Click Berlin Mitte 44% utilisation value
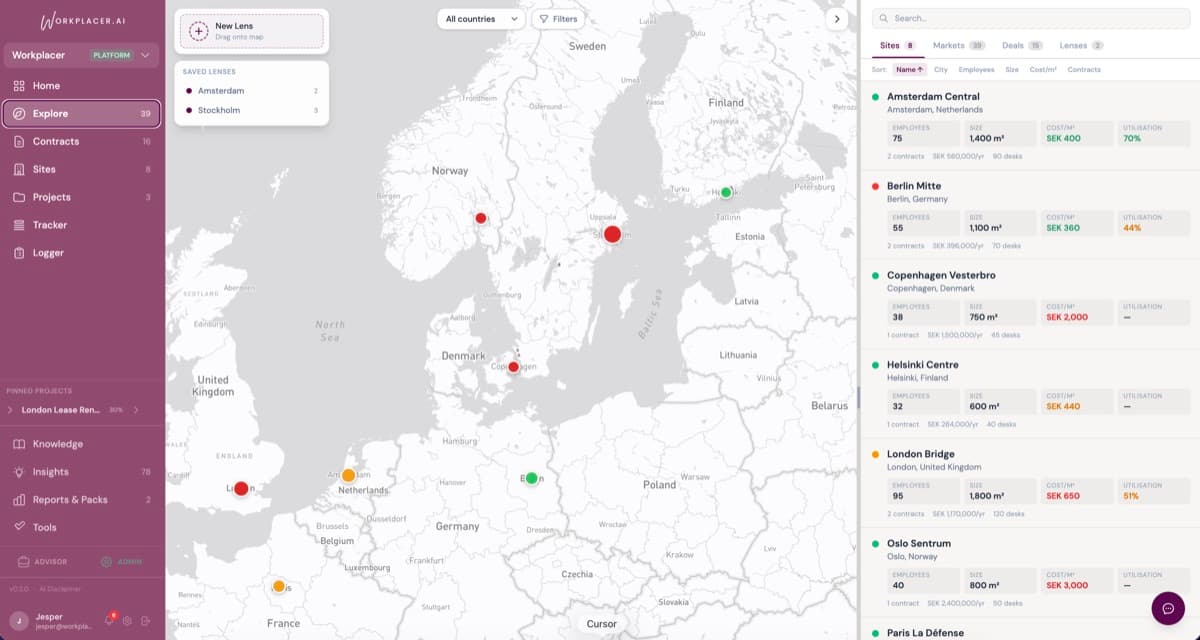The image size is (1200, 640). point(1132,228)
